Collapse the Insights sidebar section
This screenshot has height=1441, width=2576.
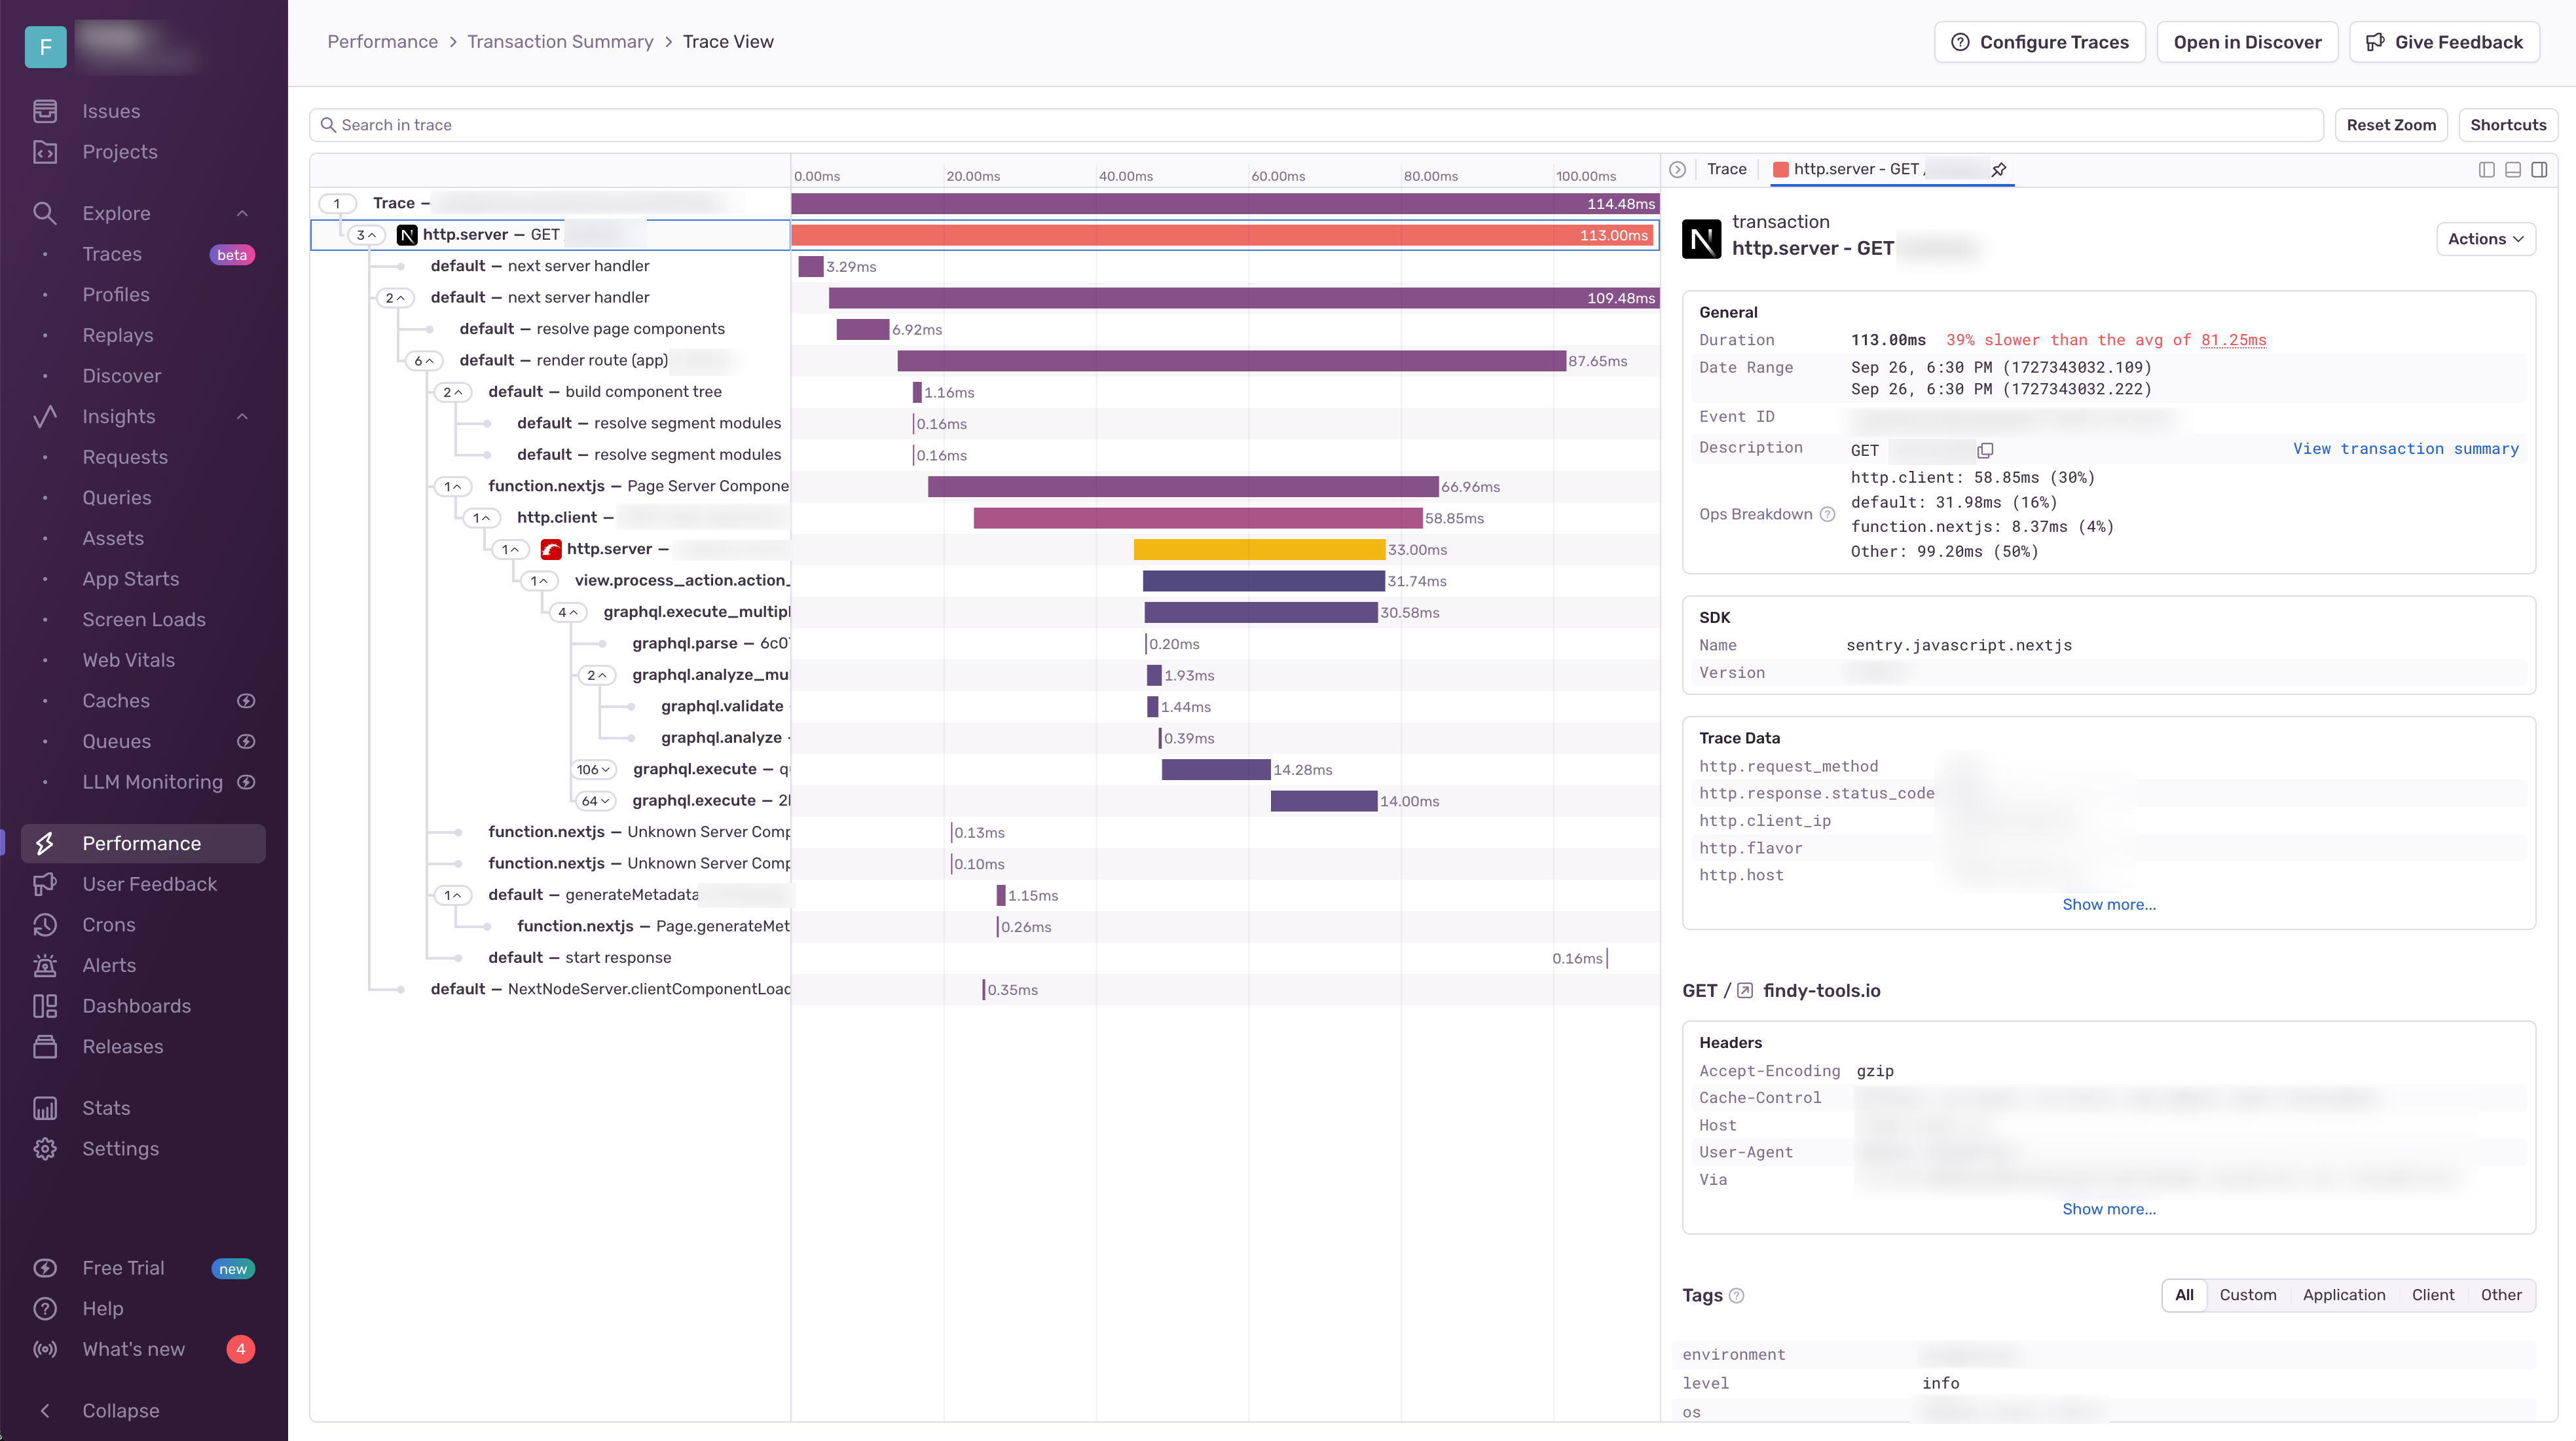click(242, 417)
